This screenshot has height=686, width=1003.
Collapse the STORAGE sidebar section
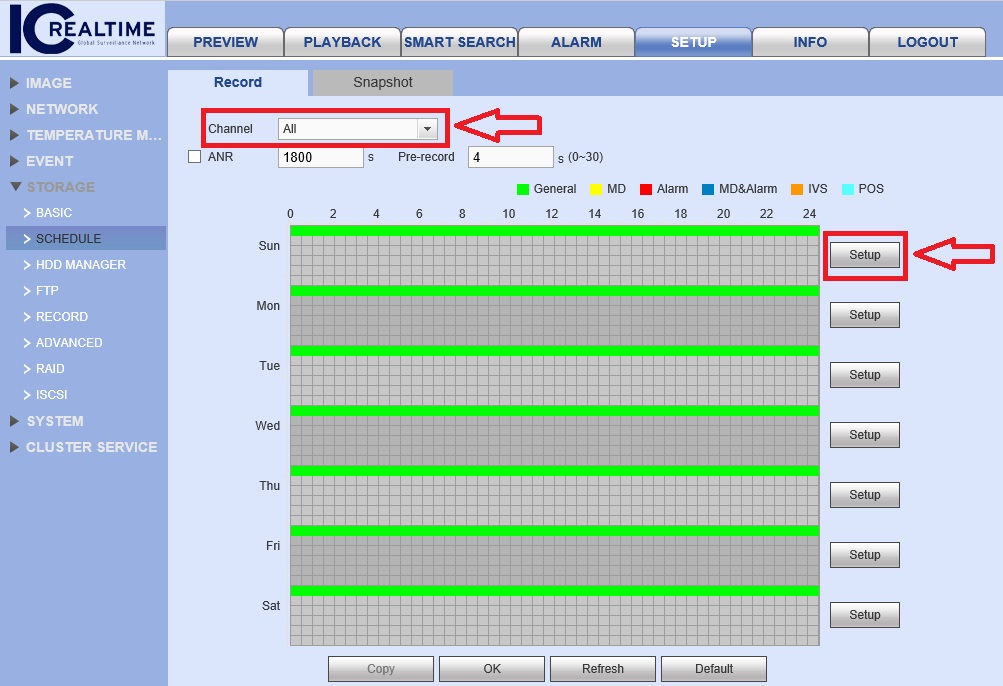pyautogui.click(x=60, y=187)
